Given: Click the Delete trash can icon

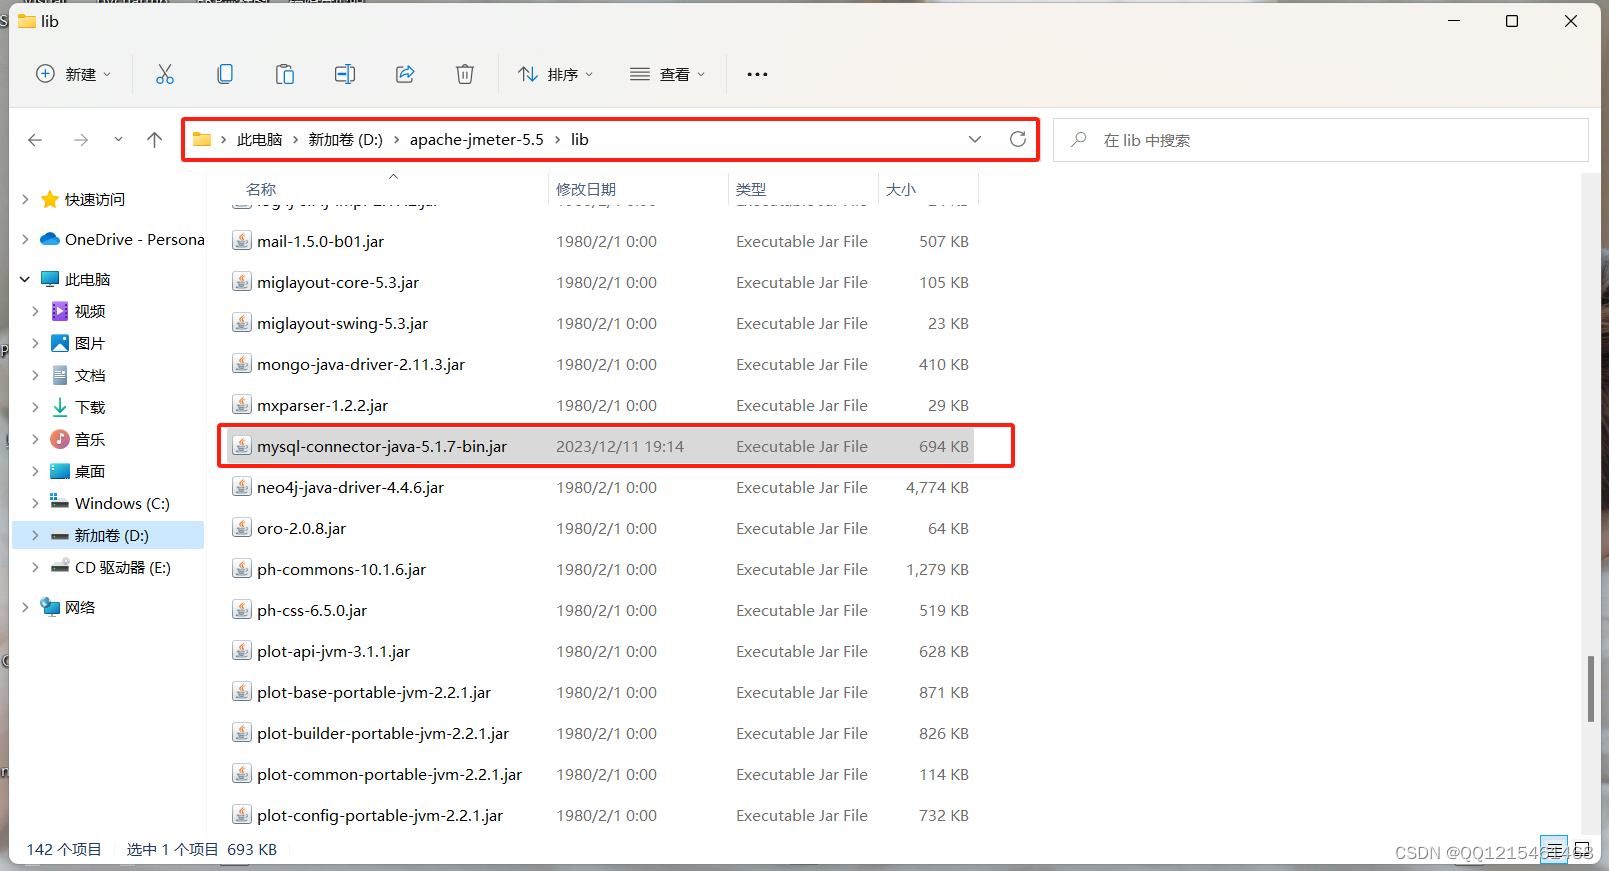Looking at the screenshot, I should (x=465, y=74).
